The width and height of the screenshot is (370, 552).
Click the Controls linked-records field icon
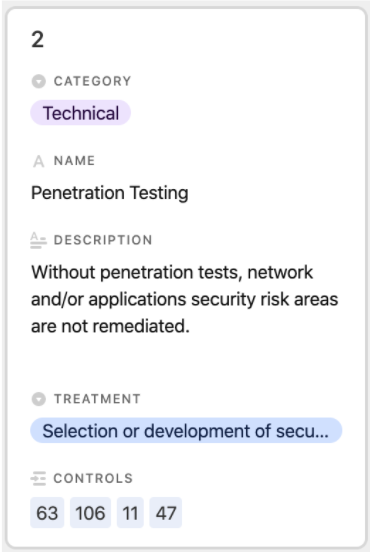tap(38, 479)
